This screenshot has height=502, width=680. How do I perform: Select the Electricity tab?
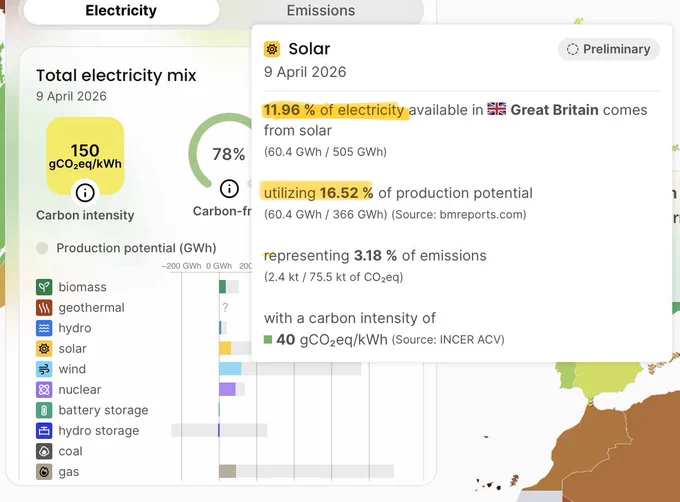point(121,10)
